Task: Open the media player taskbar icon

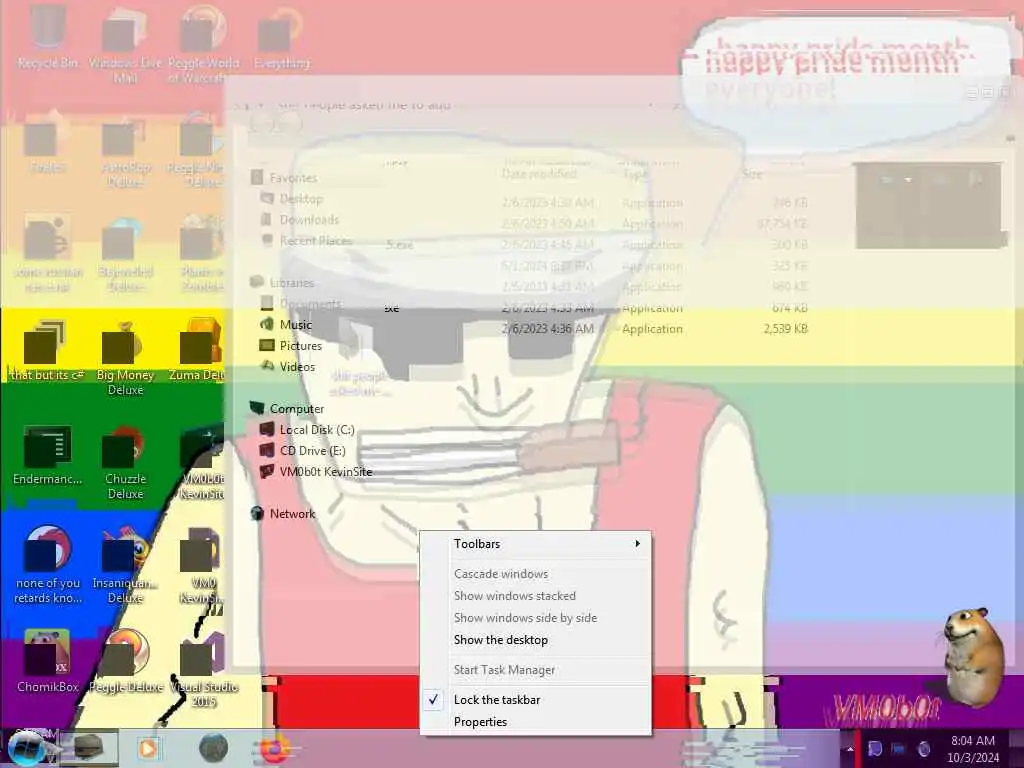Action: 148,748
